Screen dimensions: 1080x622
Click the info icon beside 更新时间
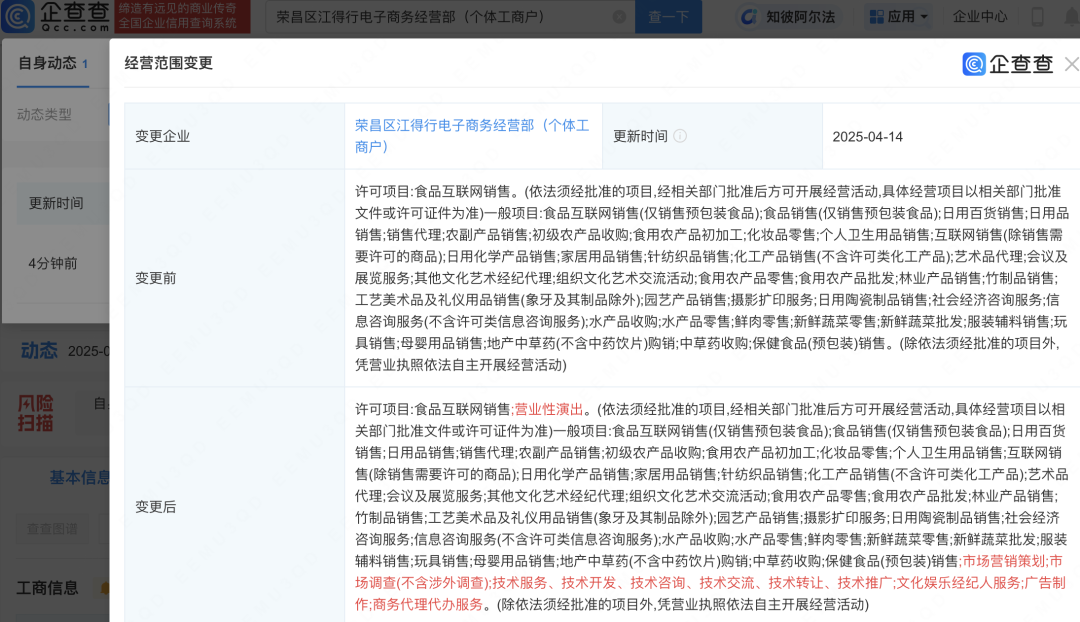click(x=680, y=136)
